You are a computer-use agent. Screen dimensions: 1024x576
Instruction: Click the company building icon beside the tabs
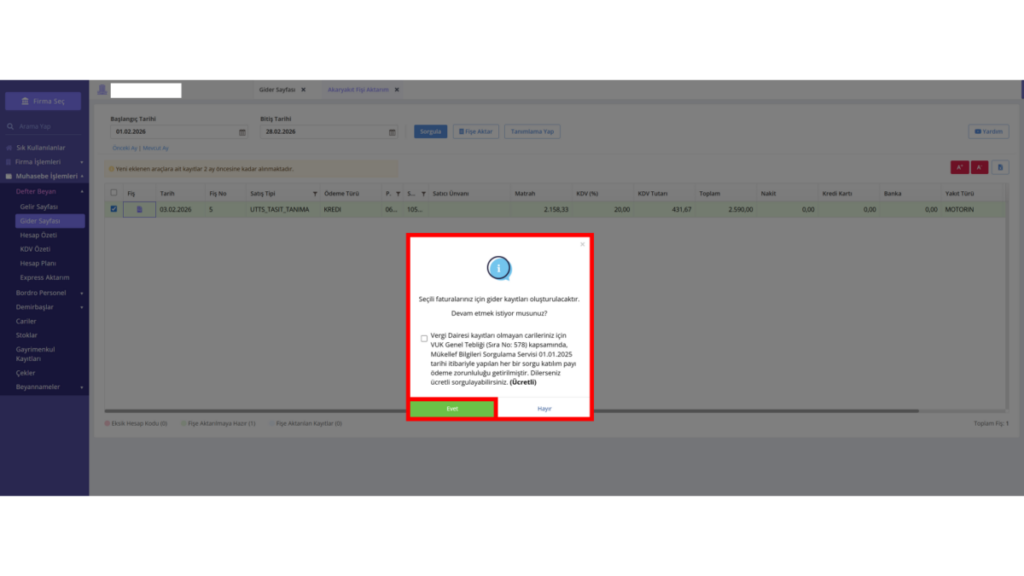[x=102, y=90]
